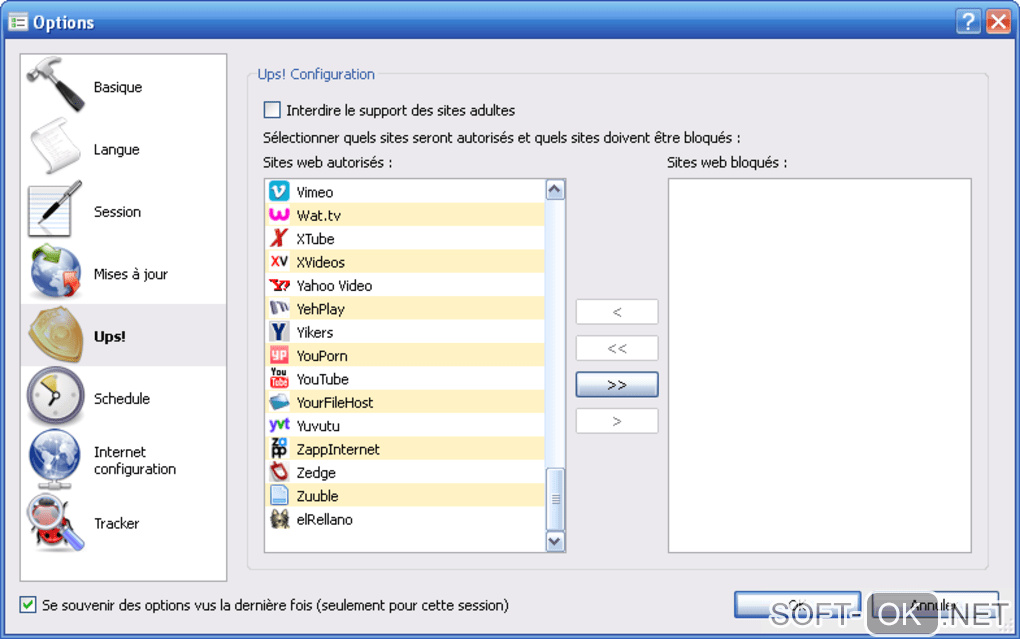Open the Schedule clock icon
The width and height of the screenshot is (1020, 639).
[x=55, y=397]
